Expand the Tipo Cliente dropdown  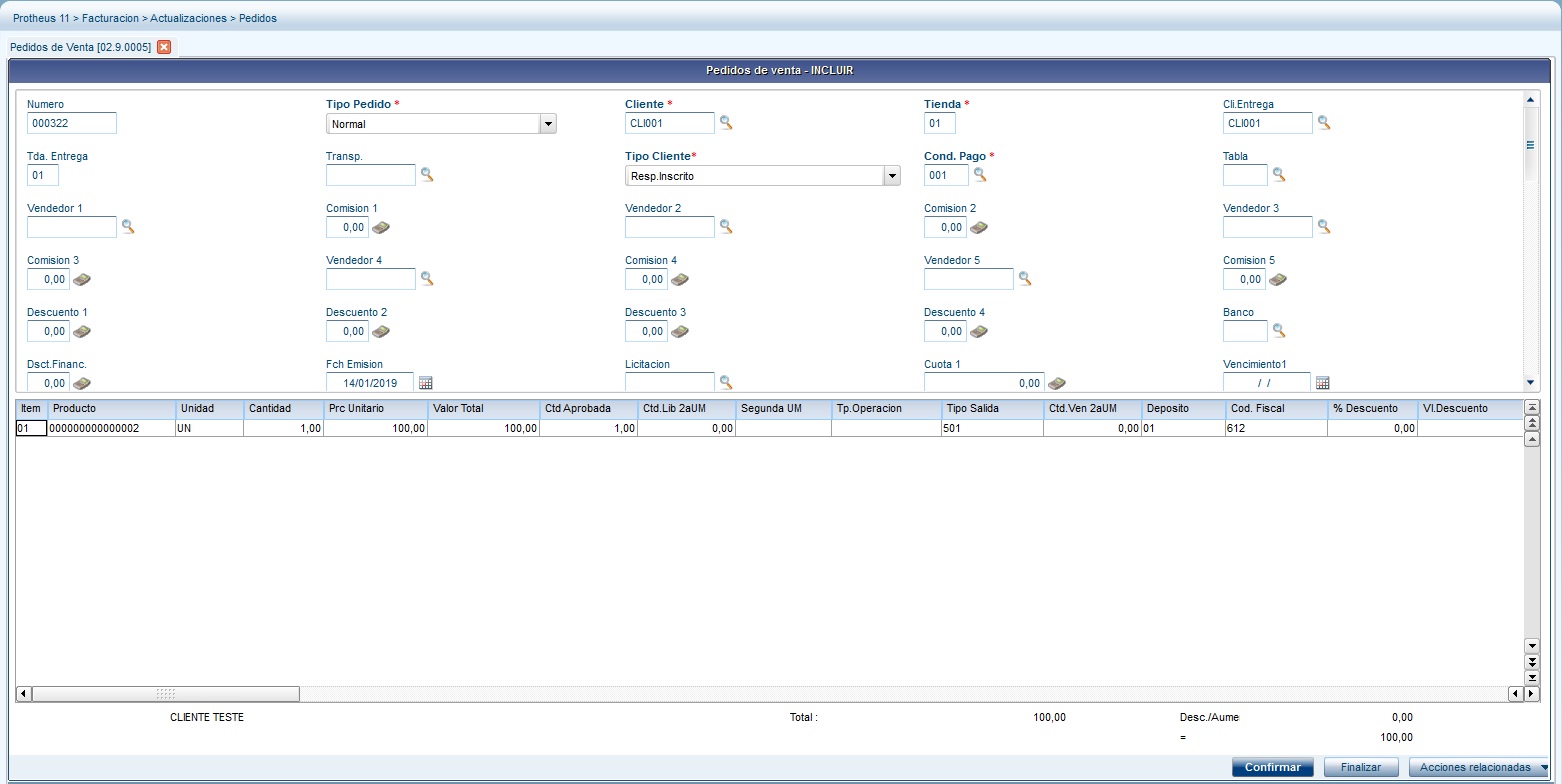pos(892,176)
